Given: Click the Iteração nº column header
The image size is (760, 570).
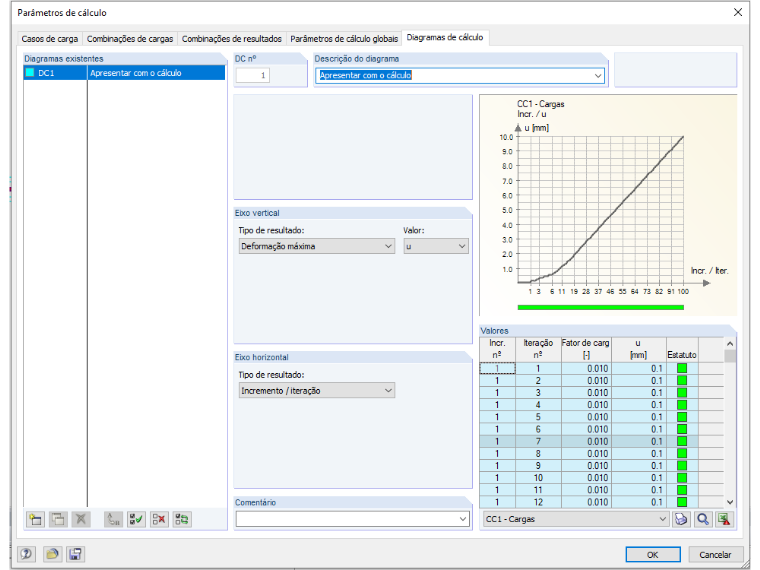Looking at the screenshot, I should coord(538,349).
